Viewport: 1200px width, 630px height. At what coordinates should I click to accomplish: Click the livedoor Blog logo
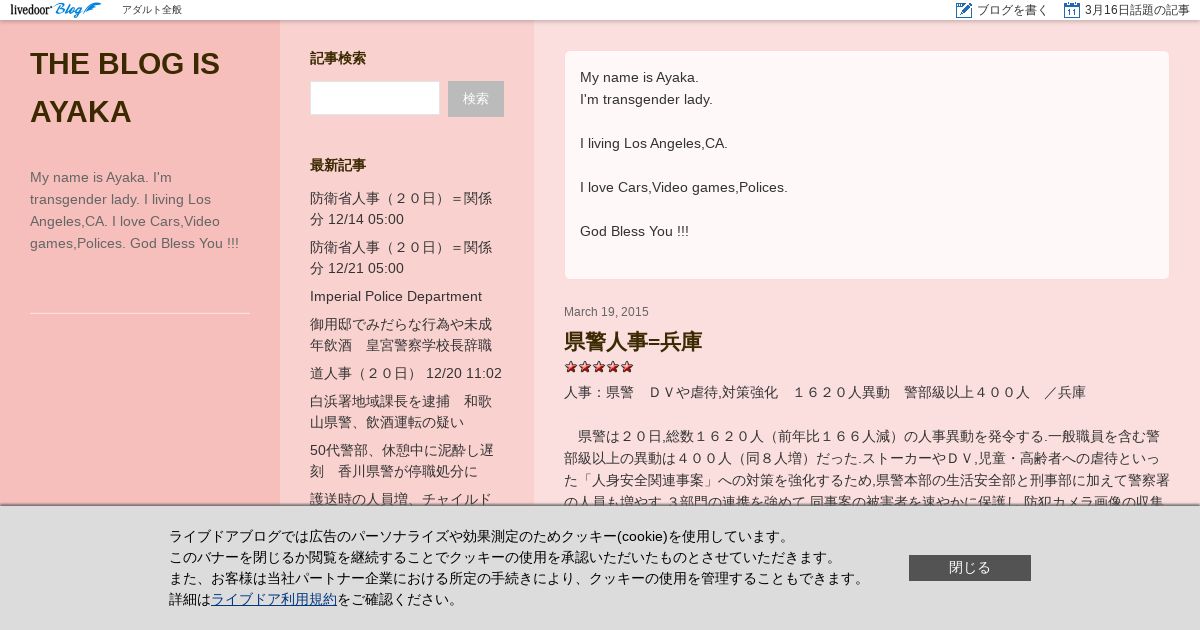coord(55,10)
